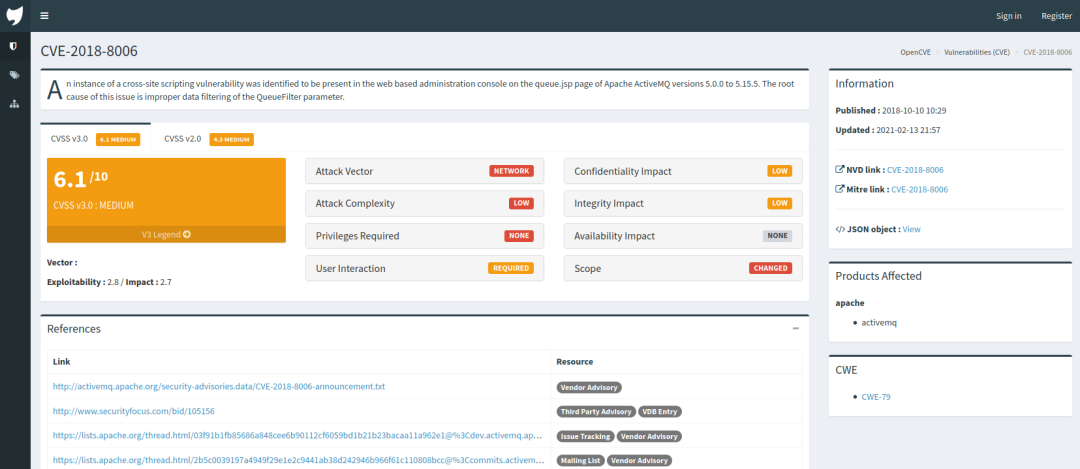The height and width of the screenshot is (469, 1080).
Task: Click the NETWORK attack vector badge
Action: [x=511, y=171]
